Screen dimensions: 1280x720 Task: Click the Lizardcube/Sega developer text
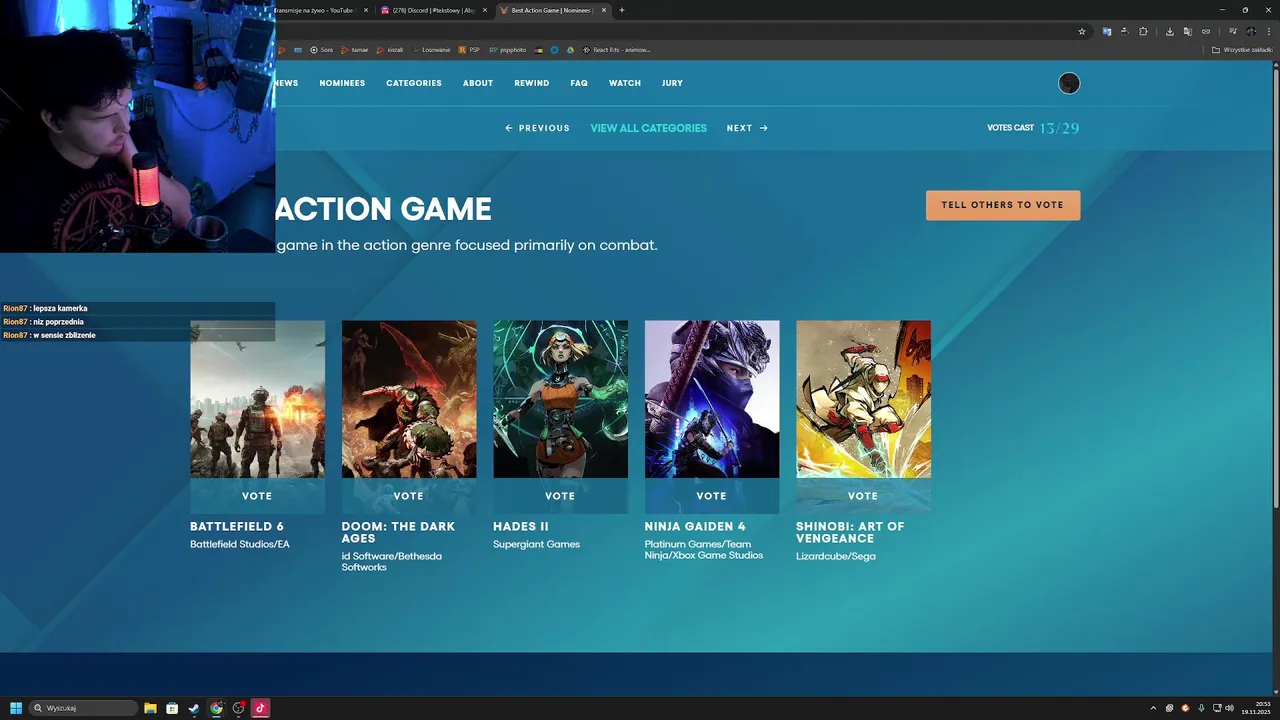coord(835,556)
